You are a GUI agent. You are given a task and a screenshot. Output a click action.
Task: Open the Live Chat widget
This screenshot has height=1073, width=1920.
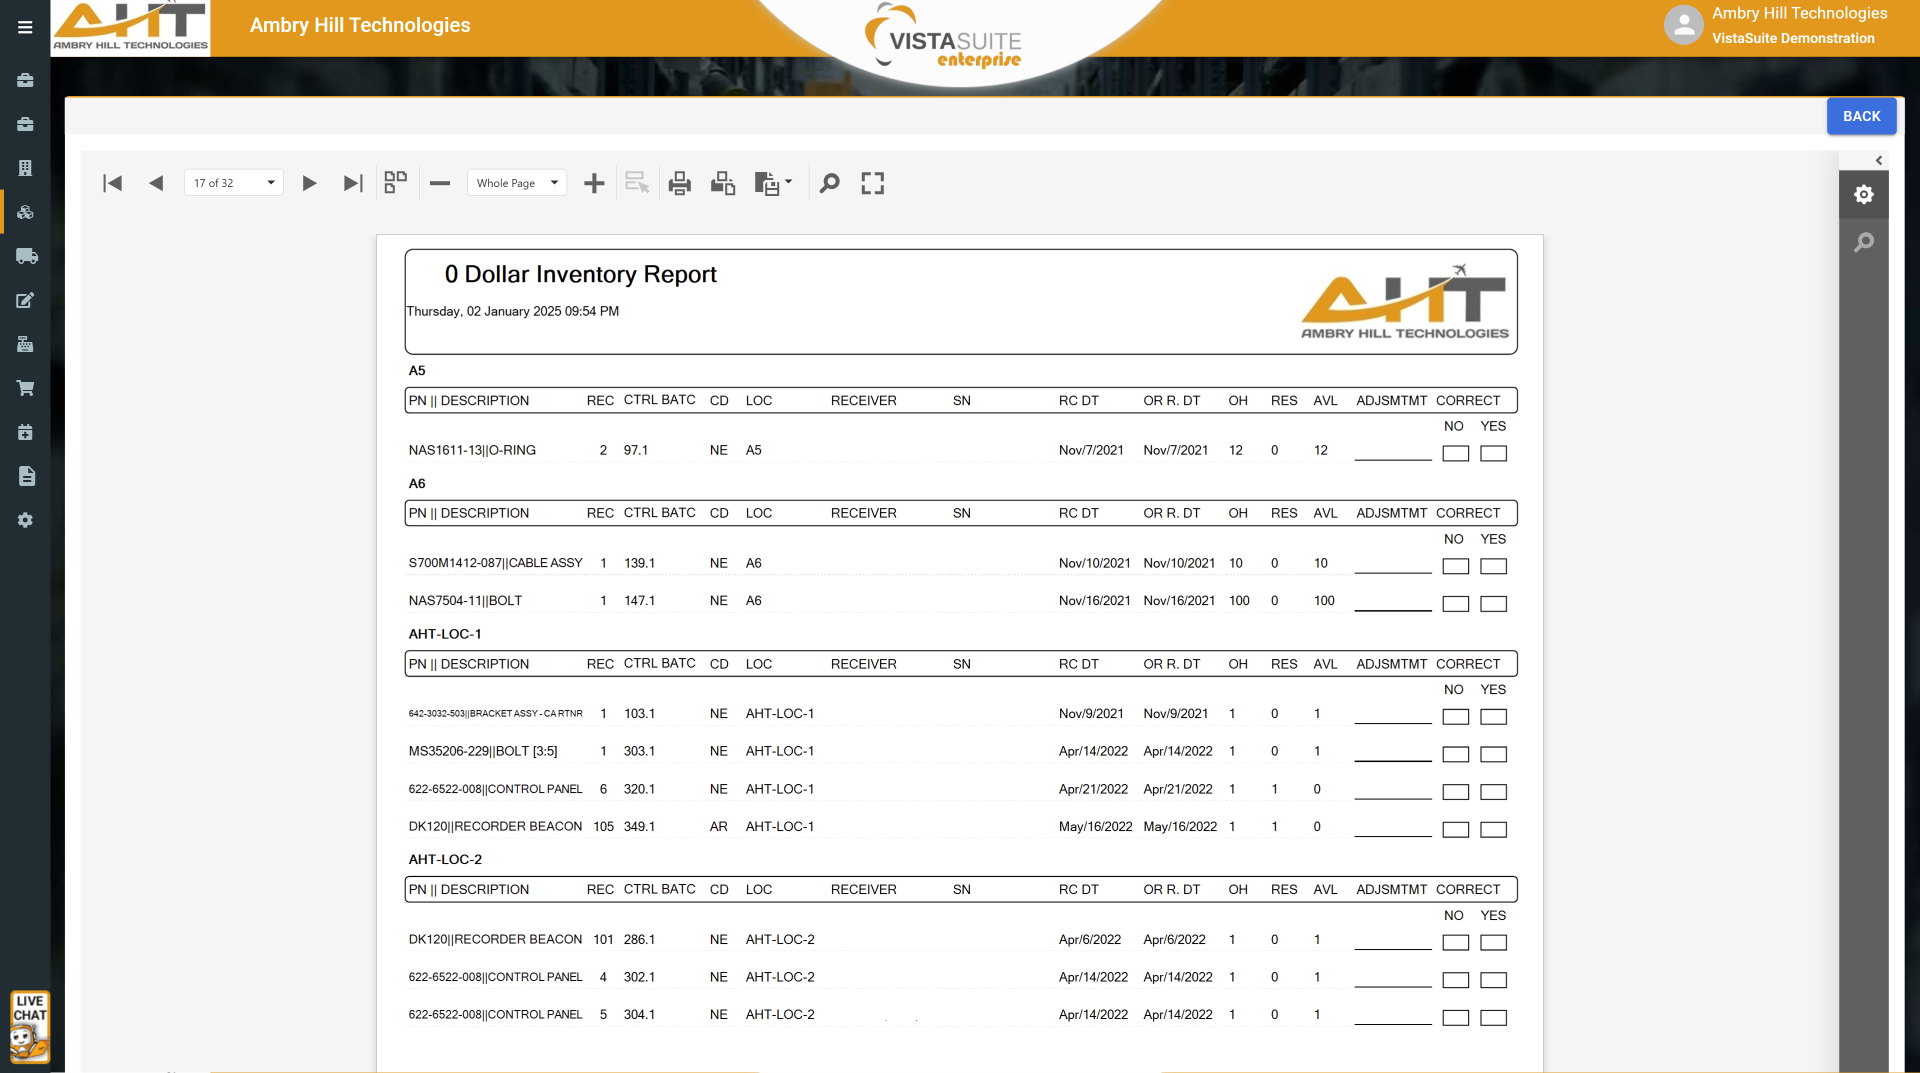(30, 1026)
